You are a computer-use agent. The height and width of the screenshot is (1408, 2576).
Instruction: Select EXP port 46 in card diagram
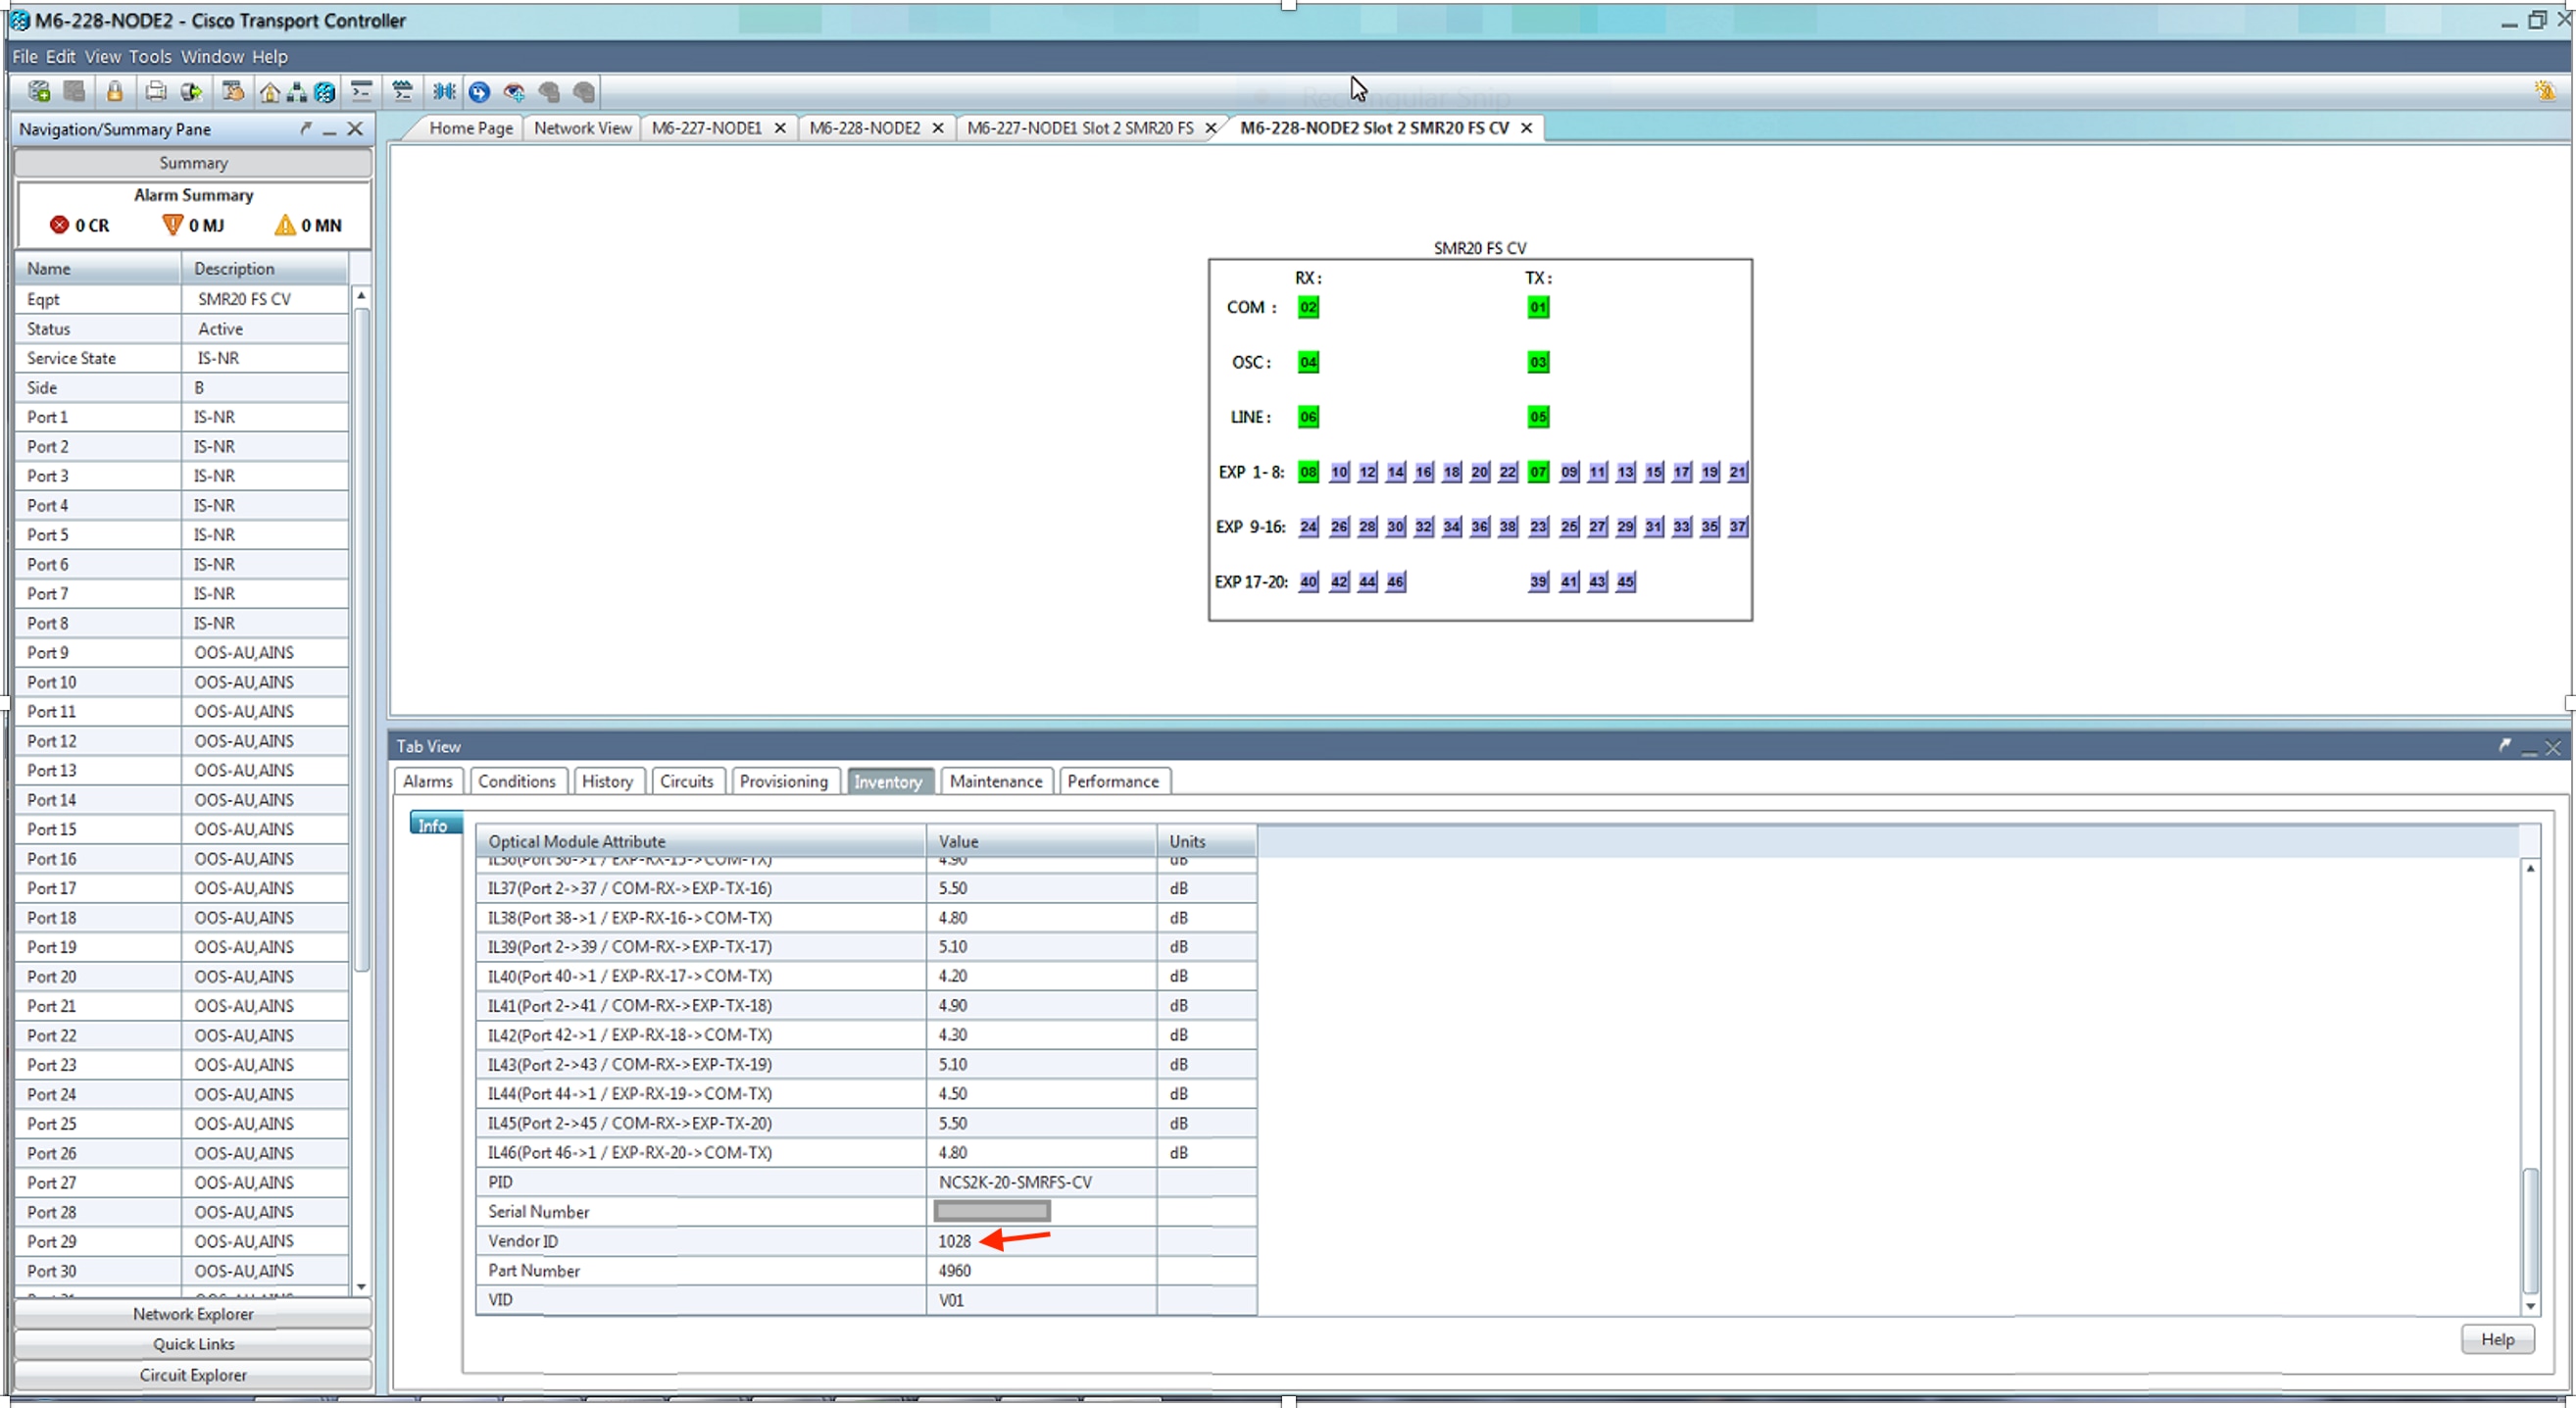coord(1395,581)
